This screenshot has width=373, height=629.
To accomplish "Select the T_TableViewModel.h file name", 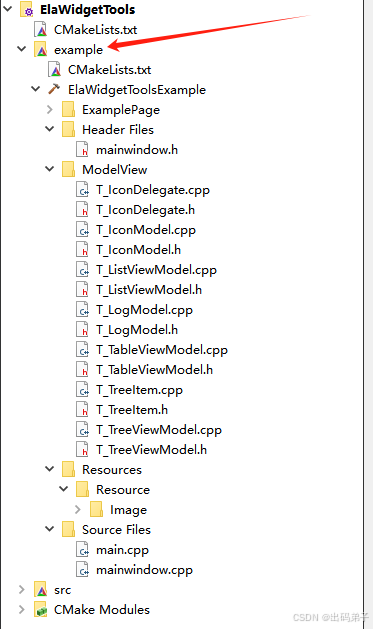I will (154, 370).
